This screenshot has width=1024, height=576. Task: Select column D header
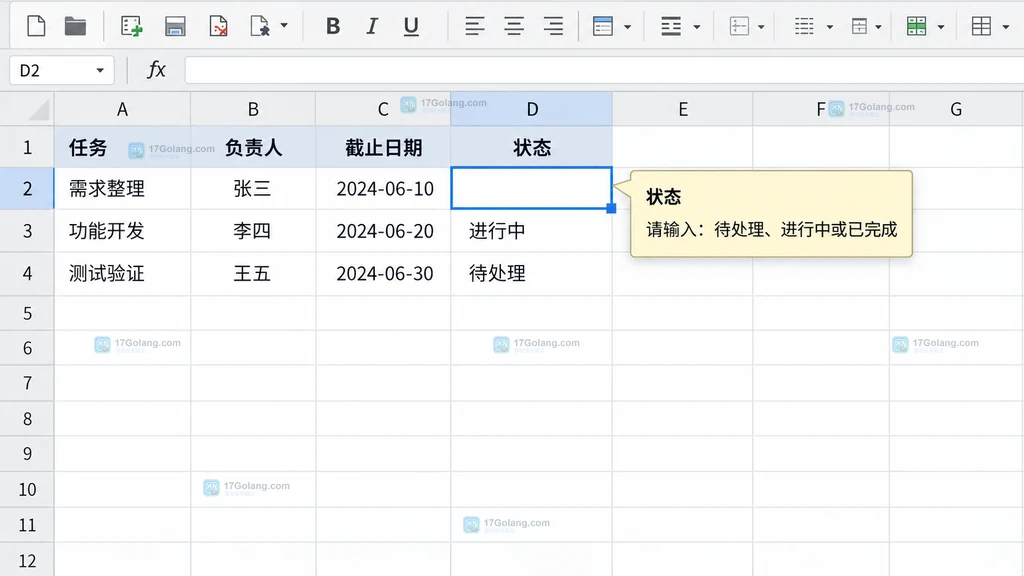click(x=532, y=109)
